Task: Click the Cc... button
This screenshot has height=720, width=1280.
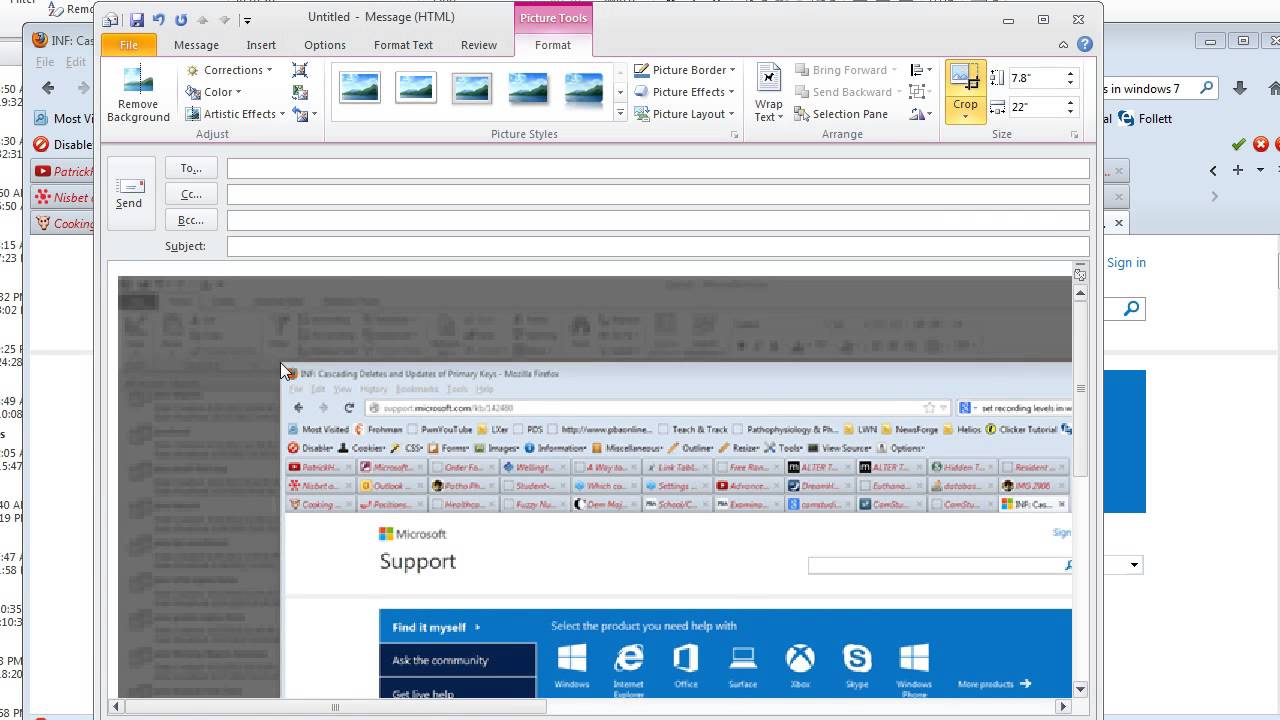Action: click(191, 194)
